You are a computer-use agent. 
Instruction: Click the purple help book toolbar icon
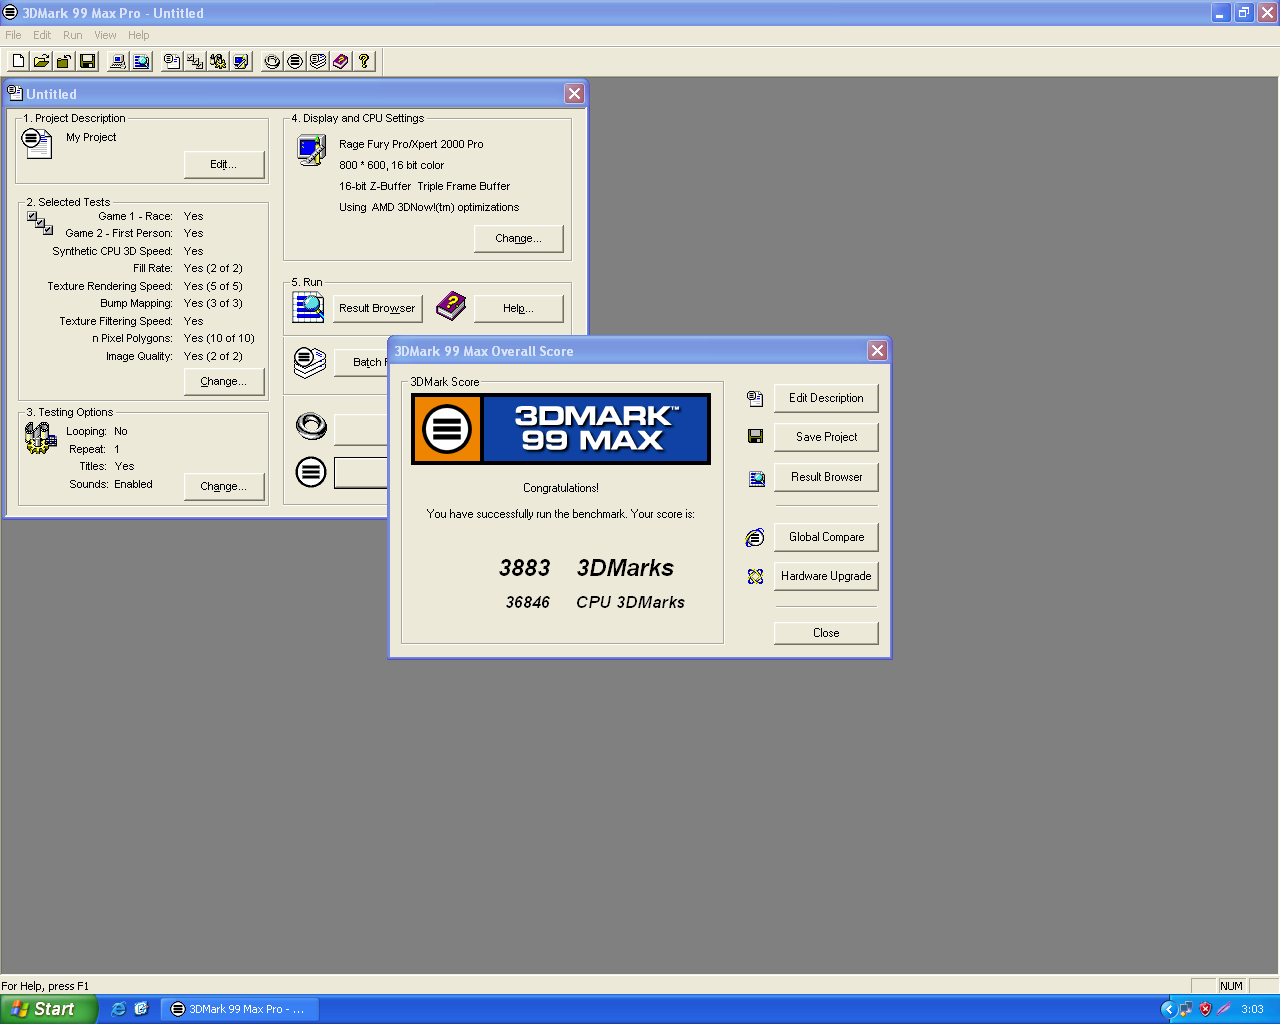[x=341, y=62]
